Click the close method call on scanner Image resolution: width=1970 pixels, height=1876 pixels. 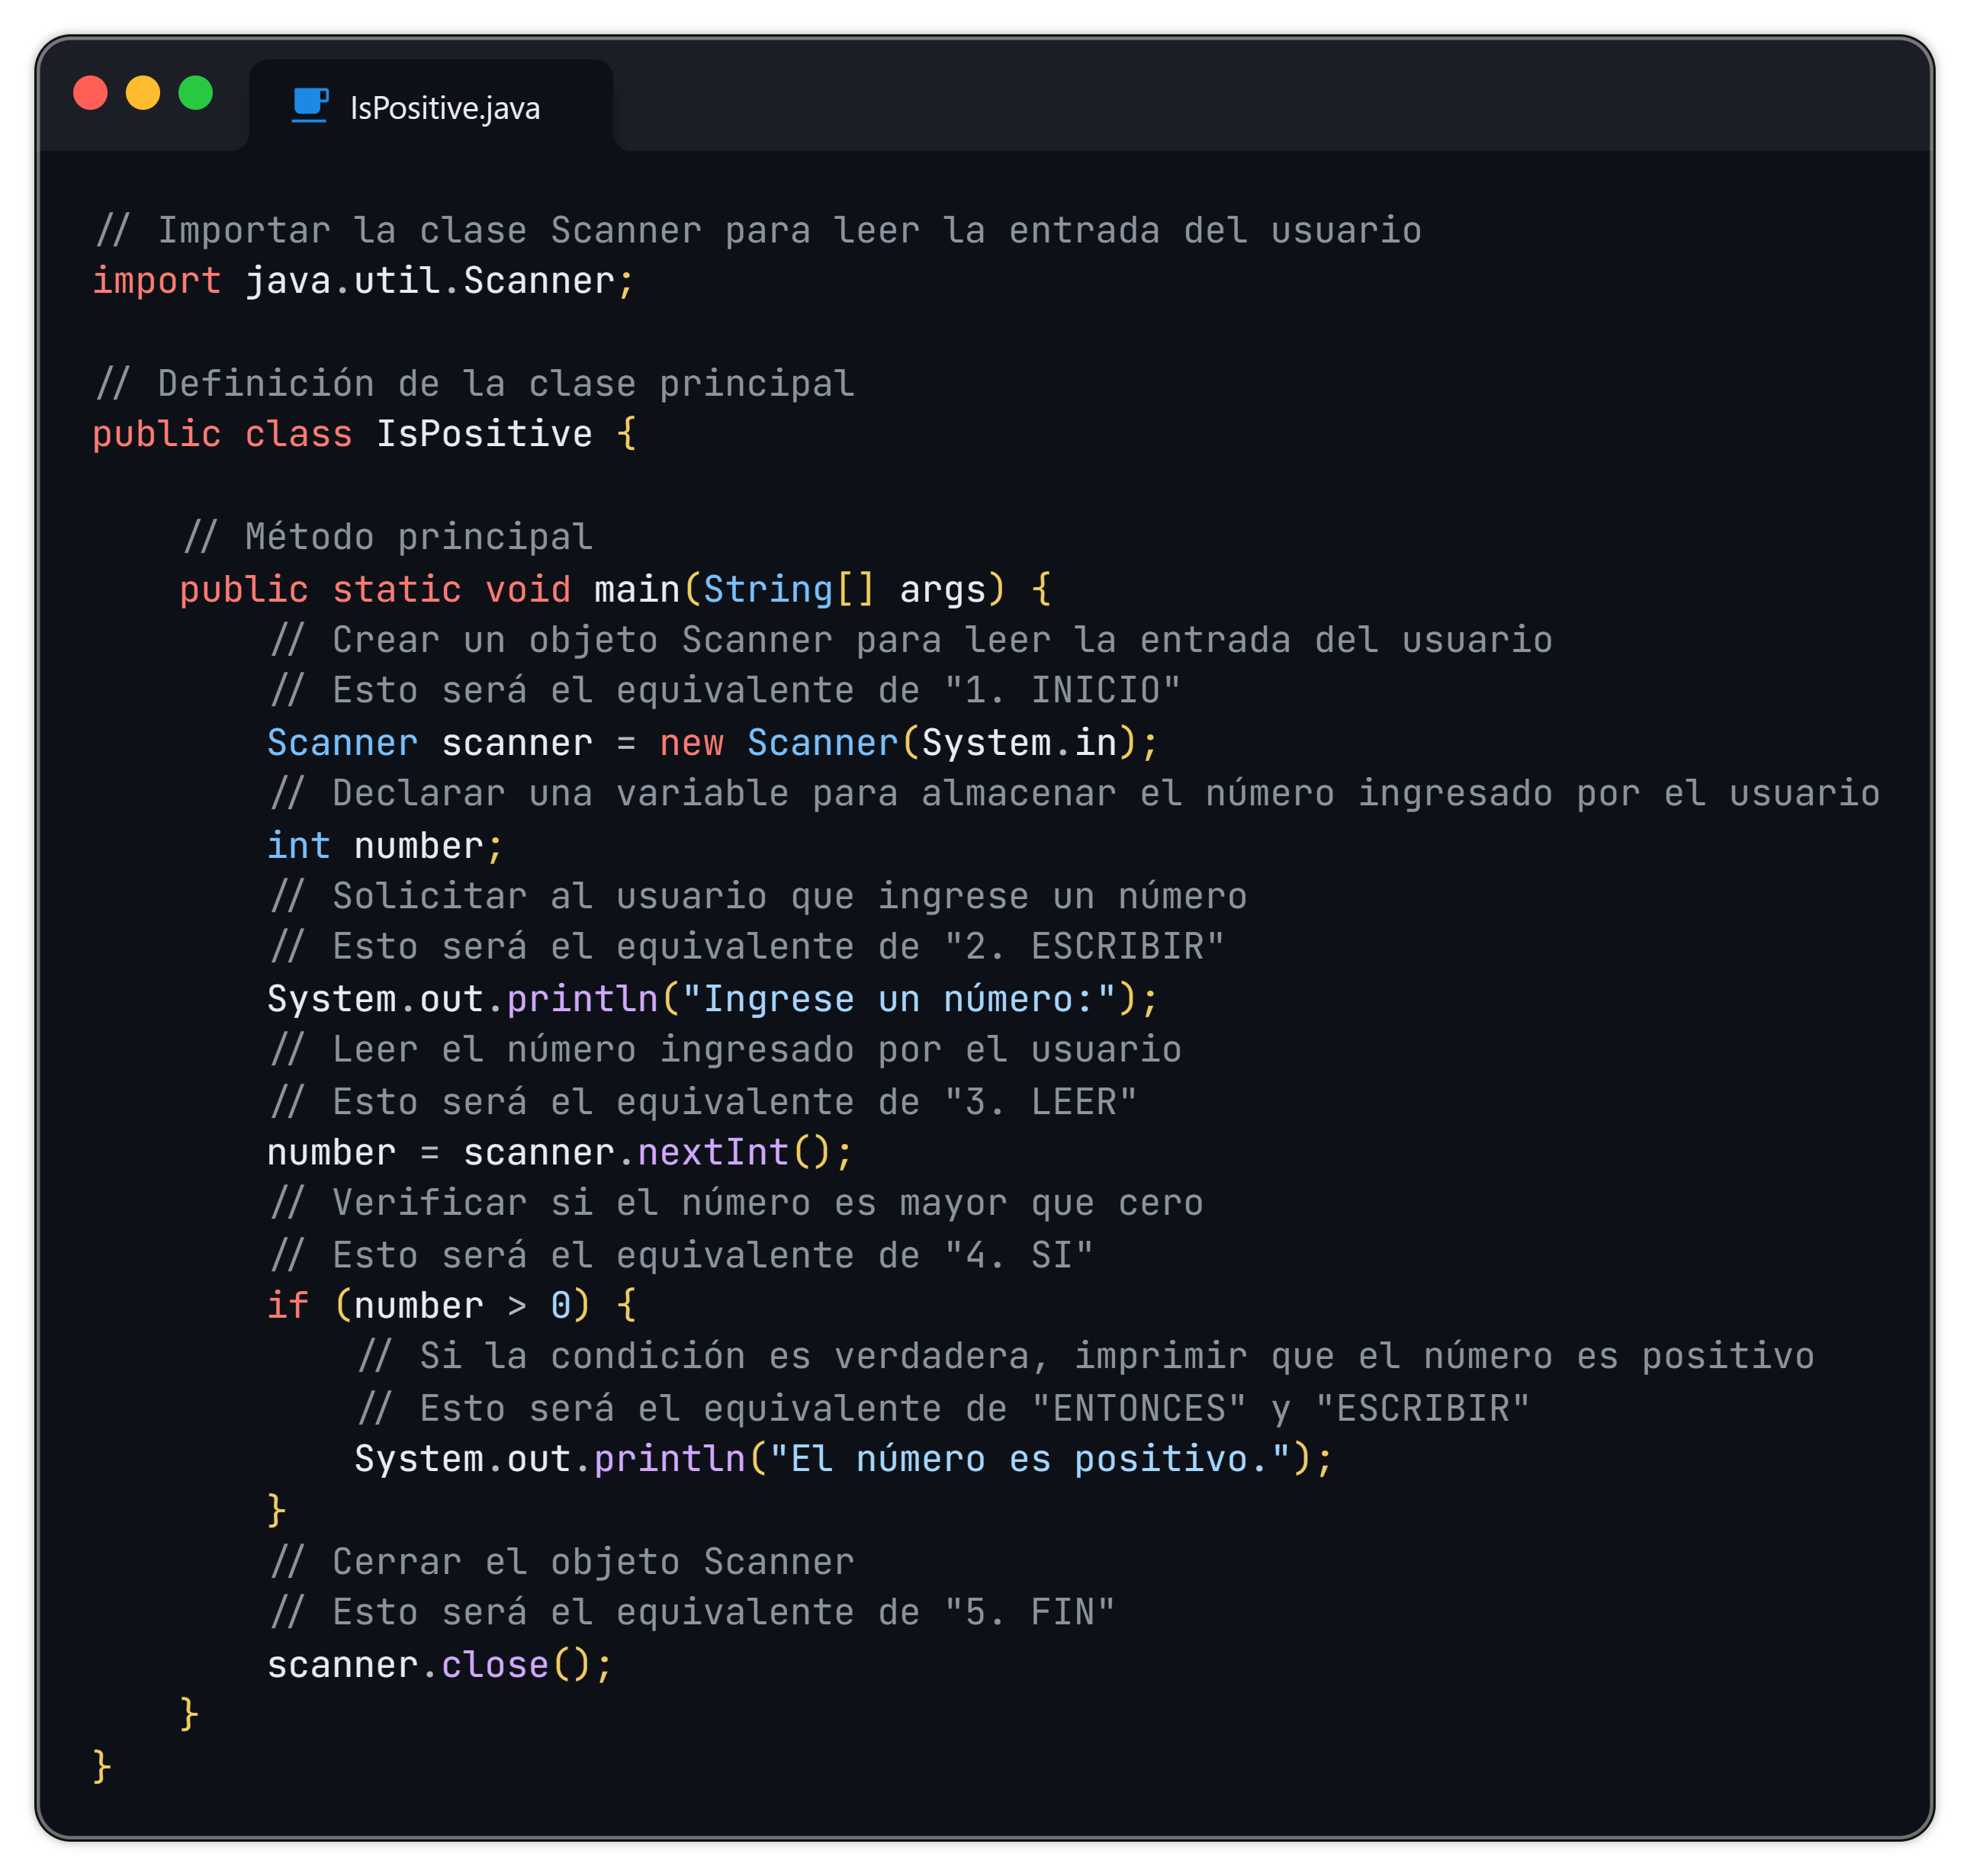coord(495,1665)
